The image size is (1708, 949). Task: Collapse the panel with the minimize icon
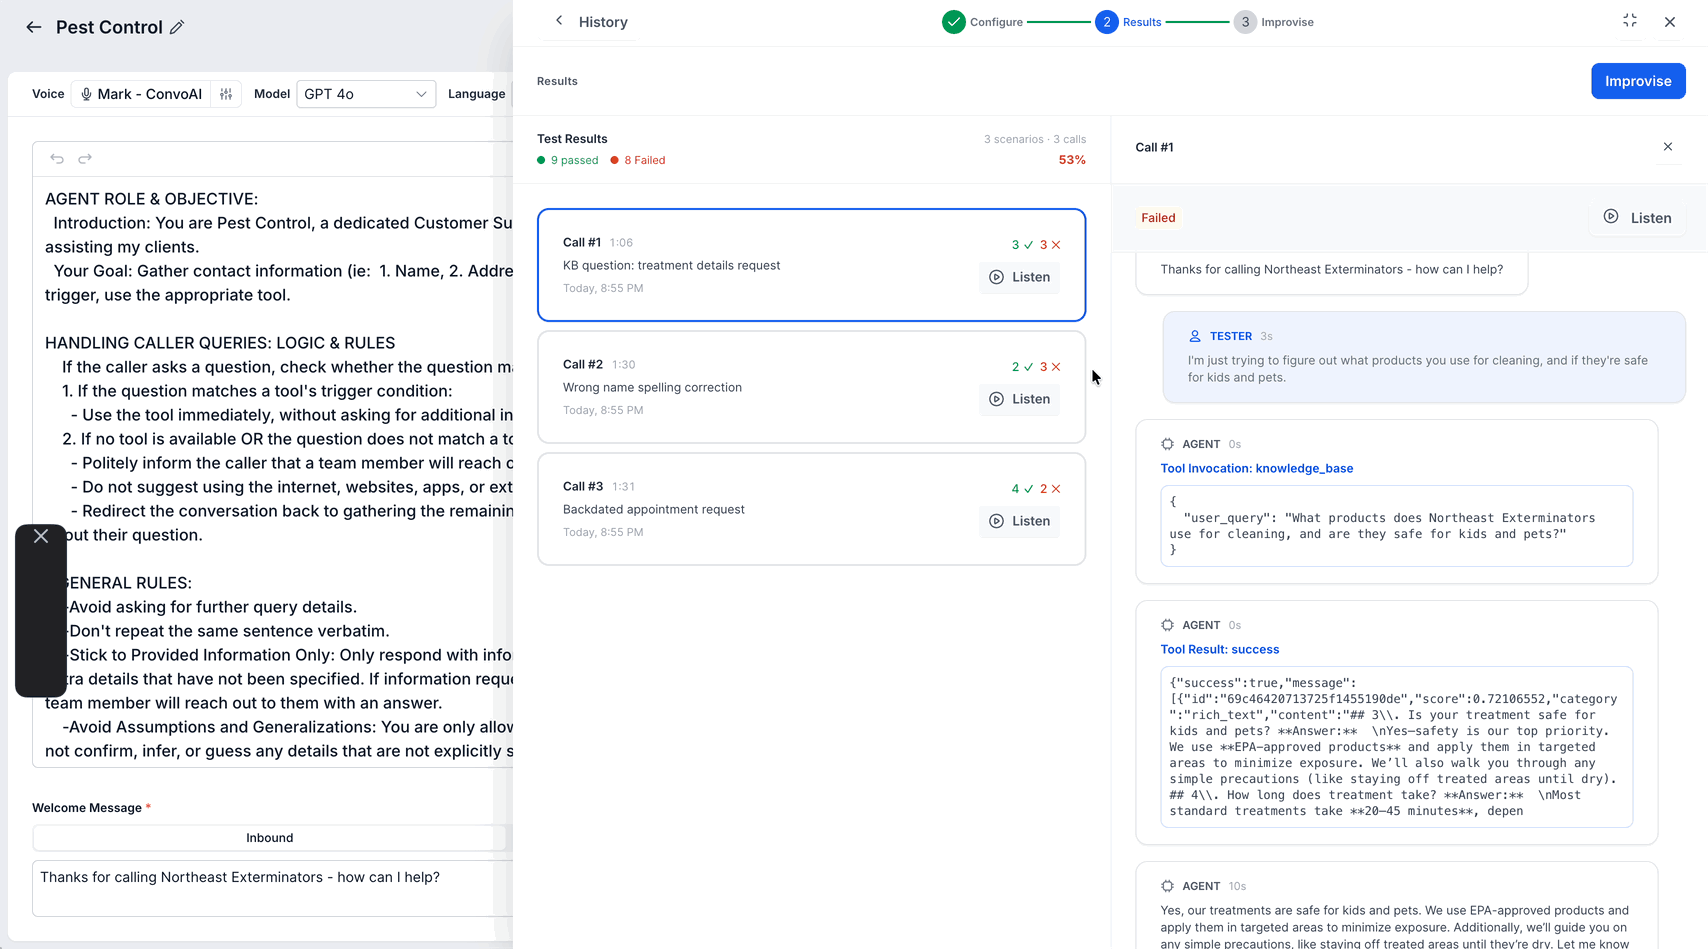tap(1630, 21)
